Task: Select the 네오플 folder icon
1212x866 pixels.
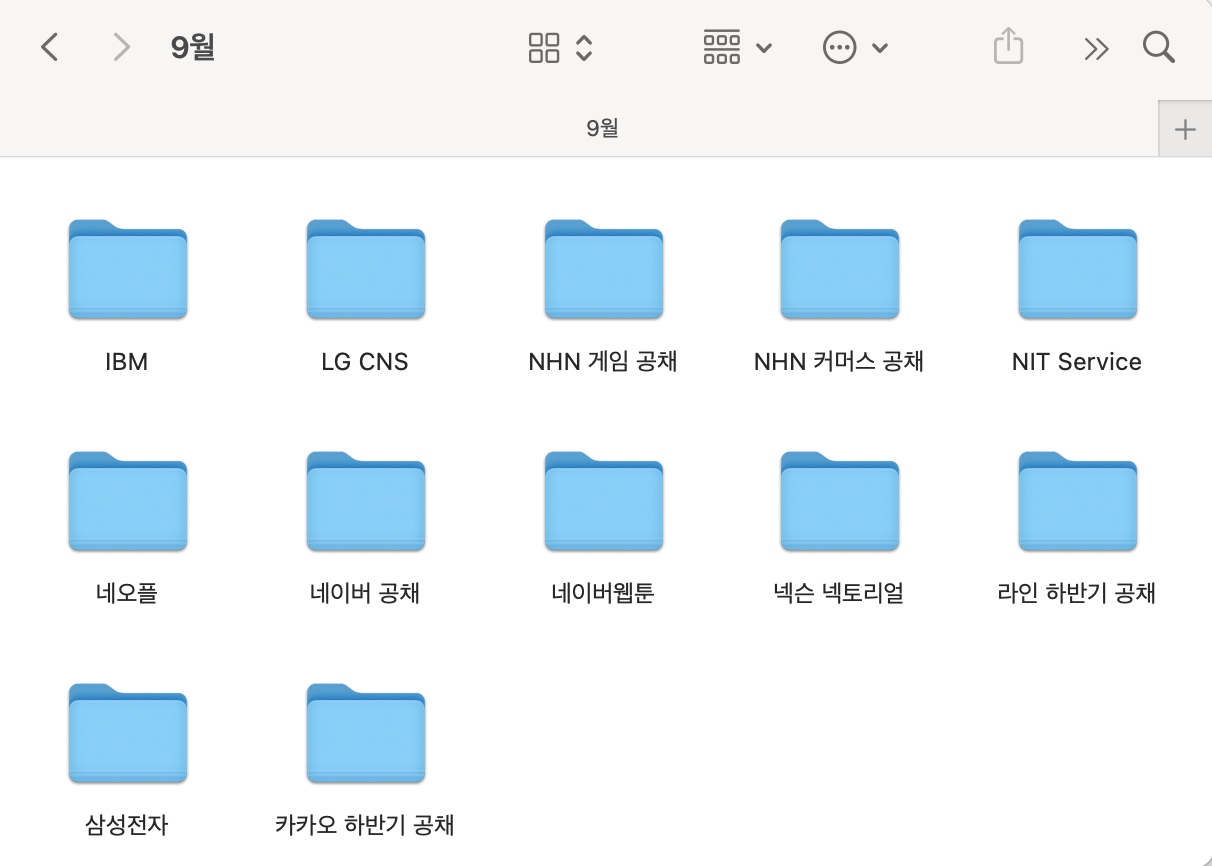Action: [x=128, y=501]
